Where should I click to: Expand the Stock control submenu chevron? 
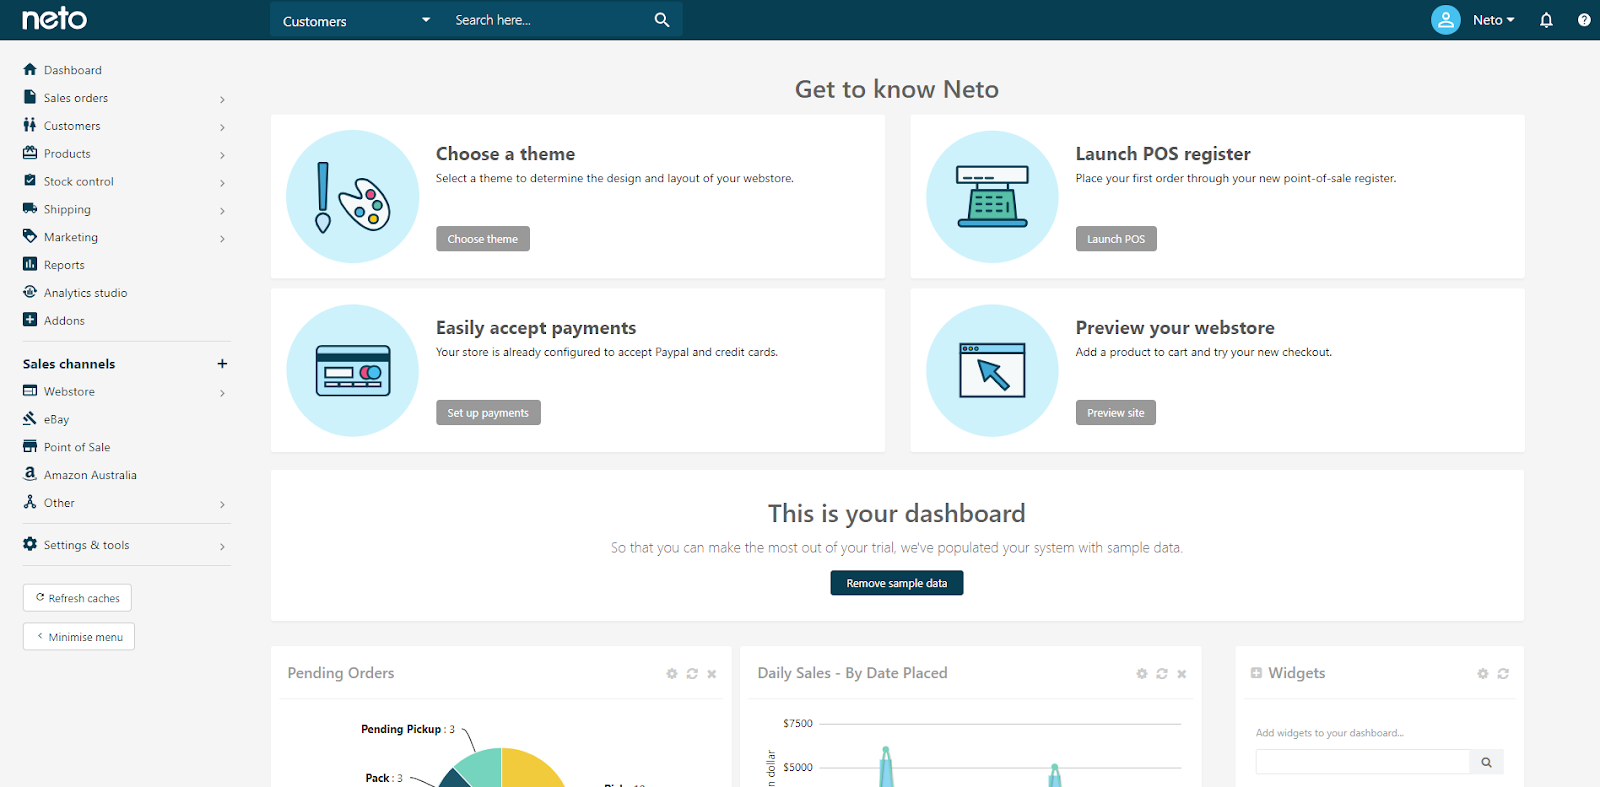pyautogui.click(x=222, y=183)
